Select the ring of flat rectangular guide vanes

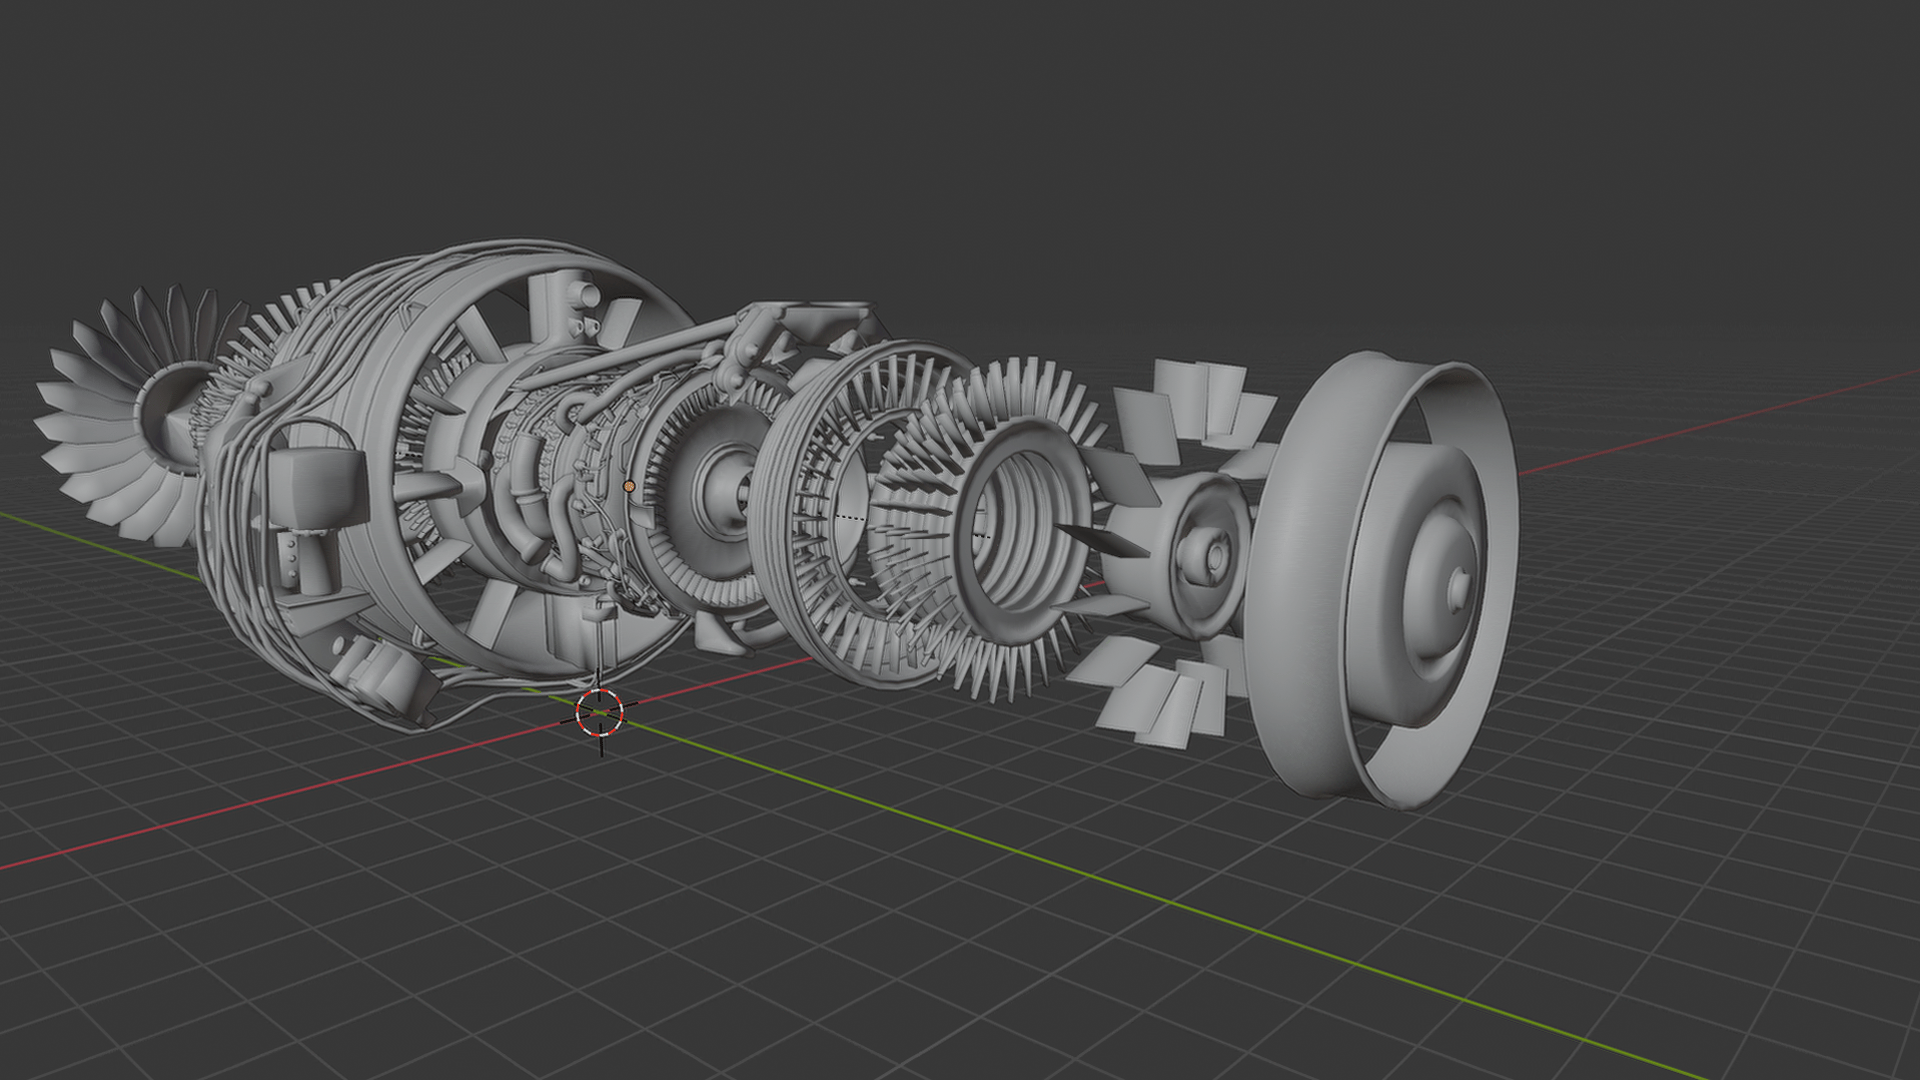1170,555
